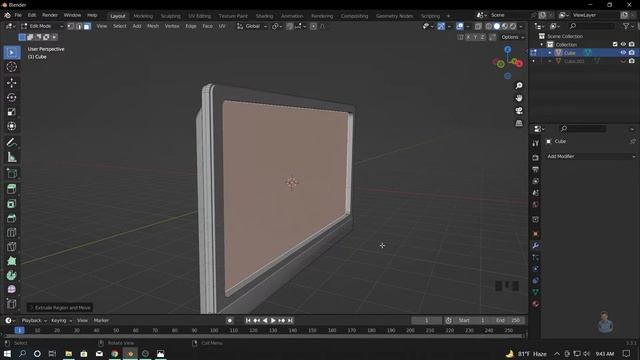This screenshot has height=360, width=640.
Task: Open the Vertex menu
Action: [x=172, y=26]
